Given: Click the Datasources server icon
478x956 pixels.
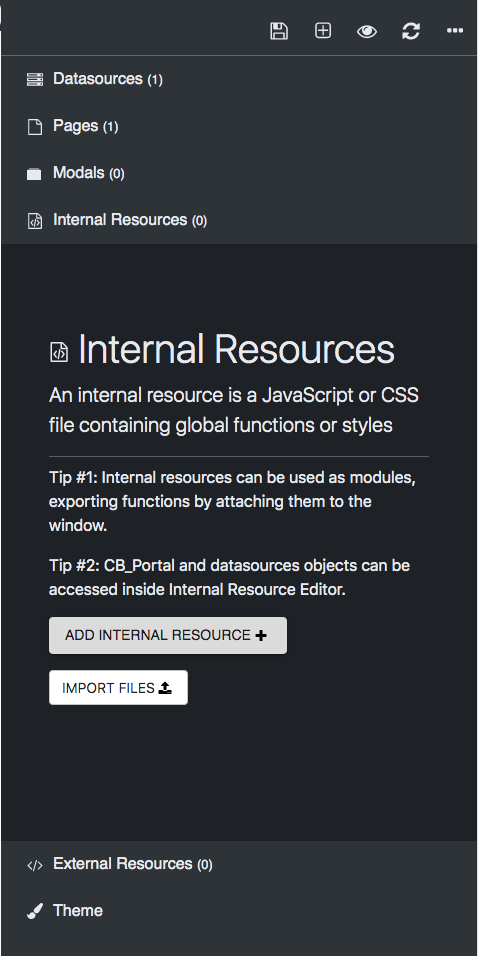Looking at the screenshot, I should pos(35,79).
